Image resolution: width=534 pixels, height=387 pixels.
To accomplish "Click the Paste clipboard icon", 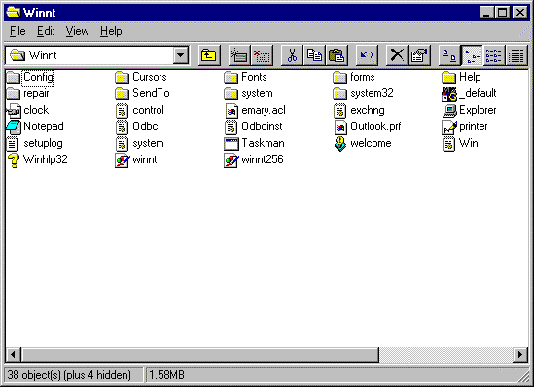I will [336, 56].
